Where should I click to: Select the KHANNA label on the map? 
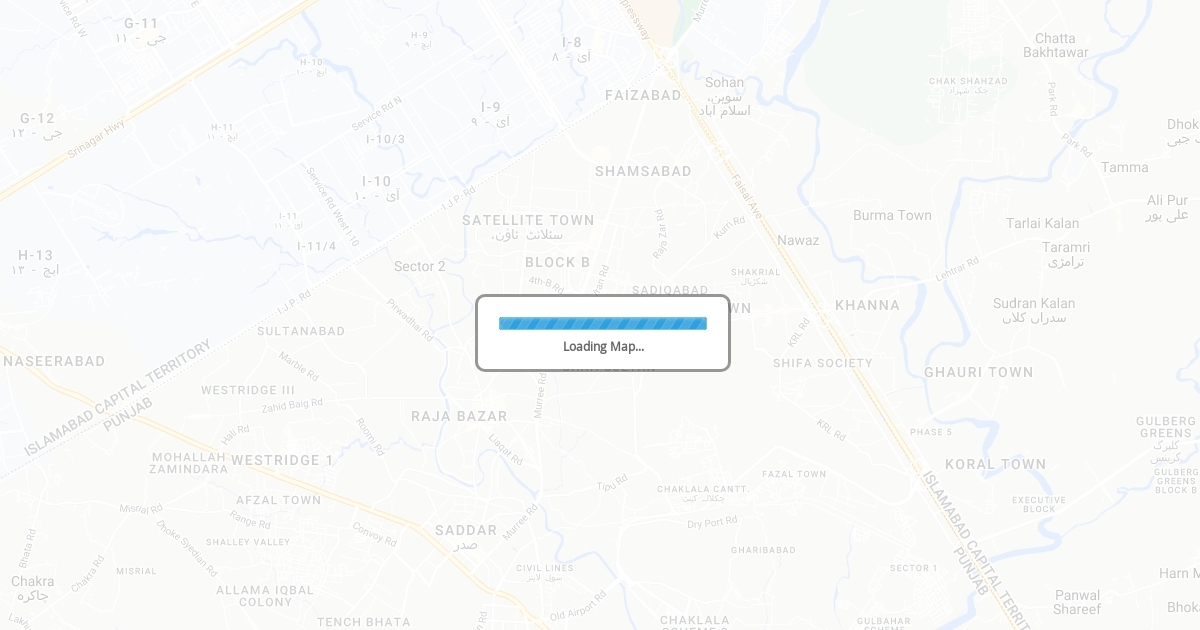[x=867, y=305]
